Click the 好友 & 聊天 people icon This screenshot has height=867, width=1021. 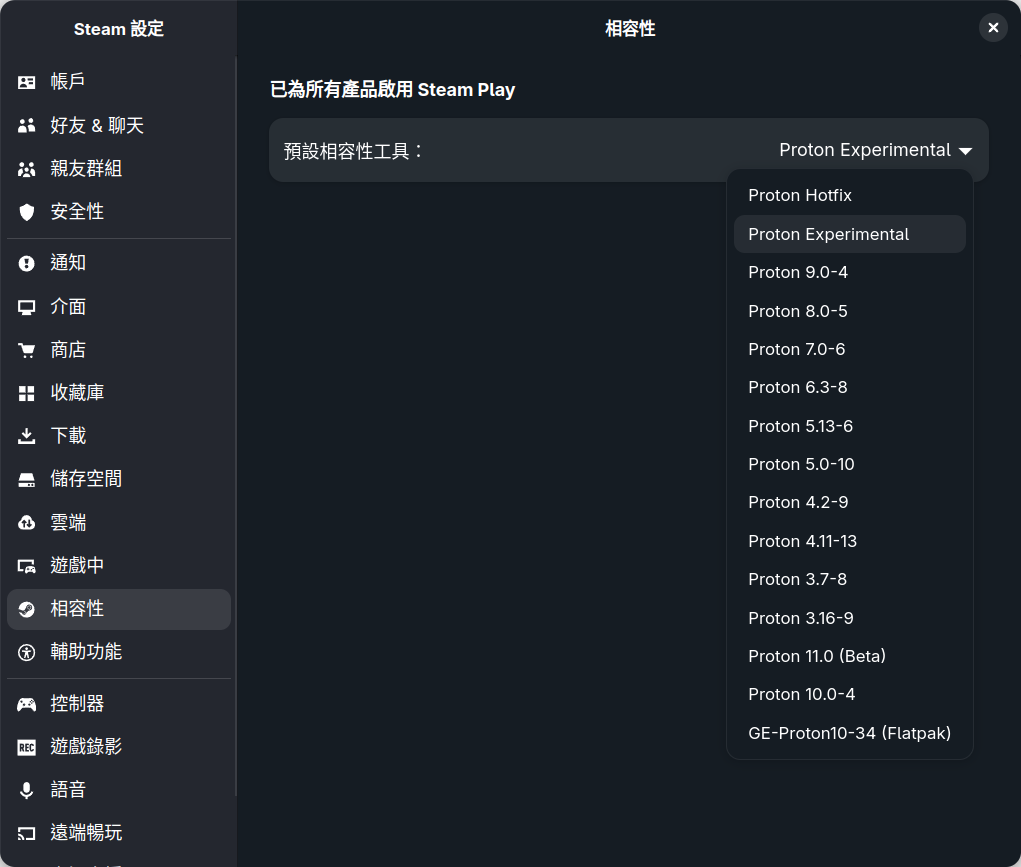[27, 126]
